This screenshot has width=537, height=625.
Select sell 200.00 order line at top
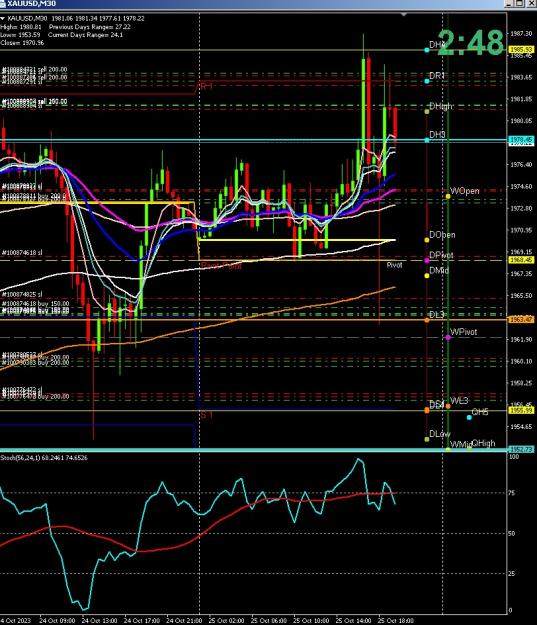[35, 69]
